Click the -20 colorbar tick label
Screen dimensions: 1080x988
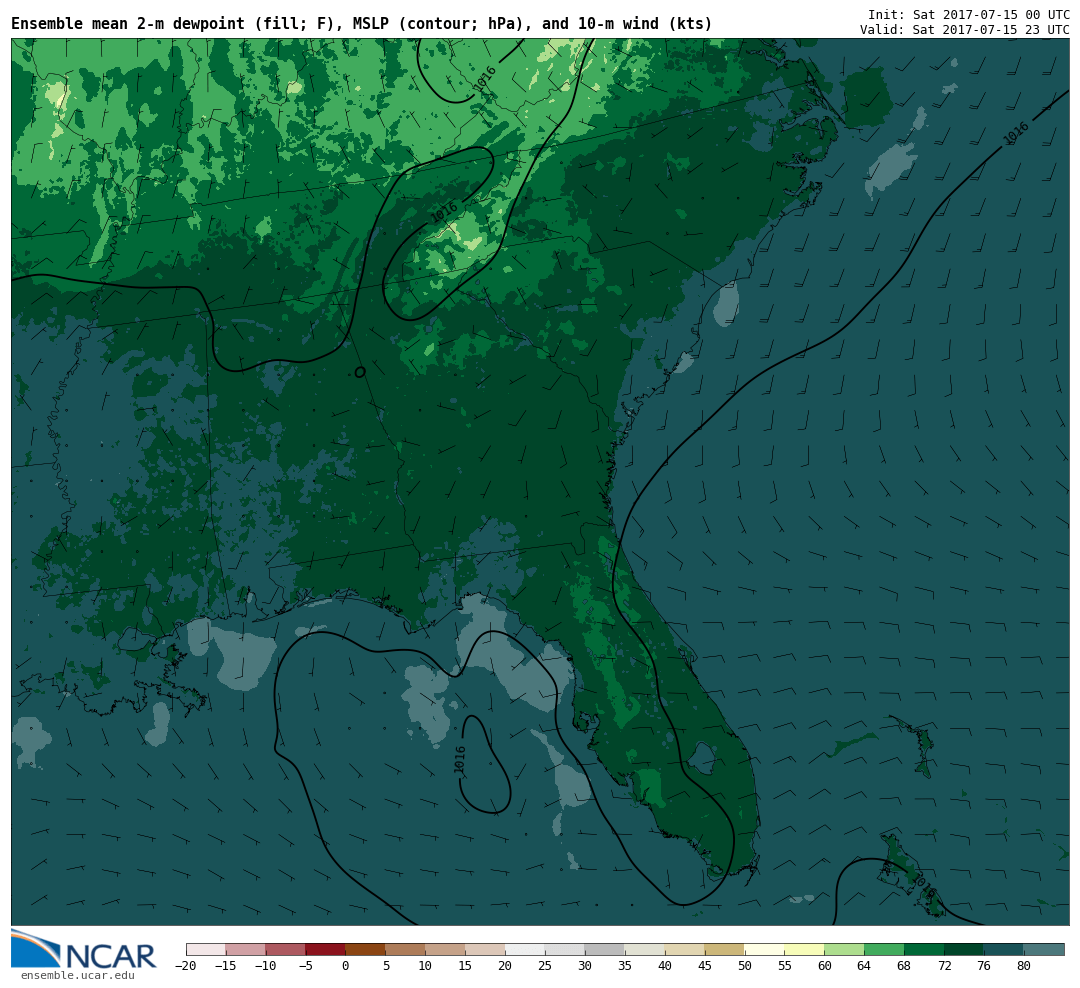[x=185, y=966]
